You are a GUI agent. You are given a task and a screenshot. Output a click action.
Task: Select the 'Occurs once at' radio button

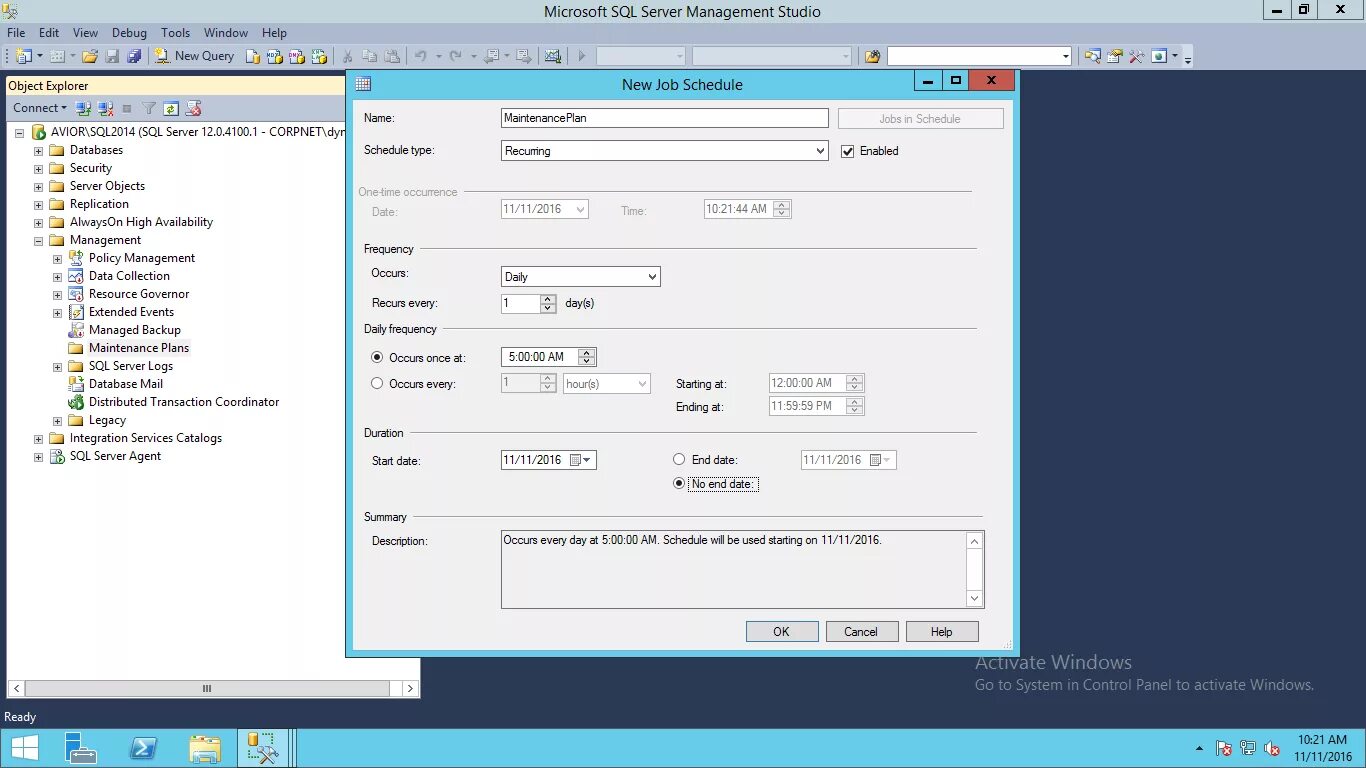point(377,357)
